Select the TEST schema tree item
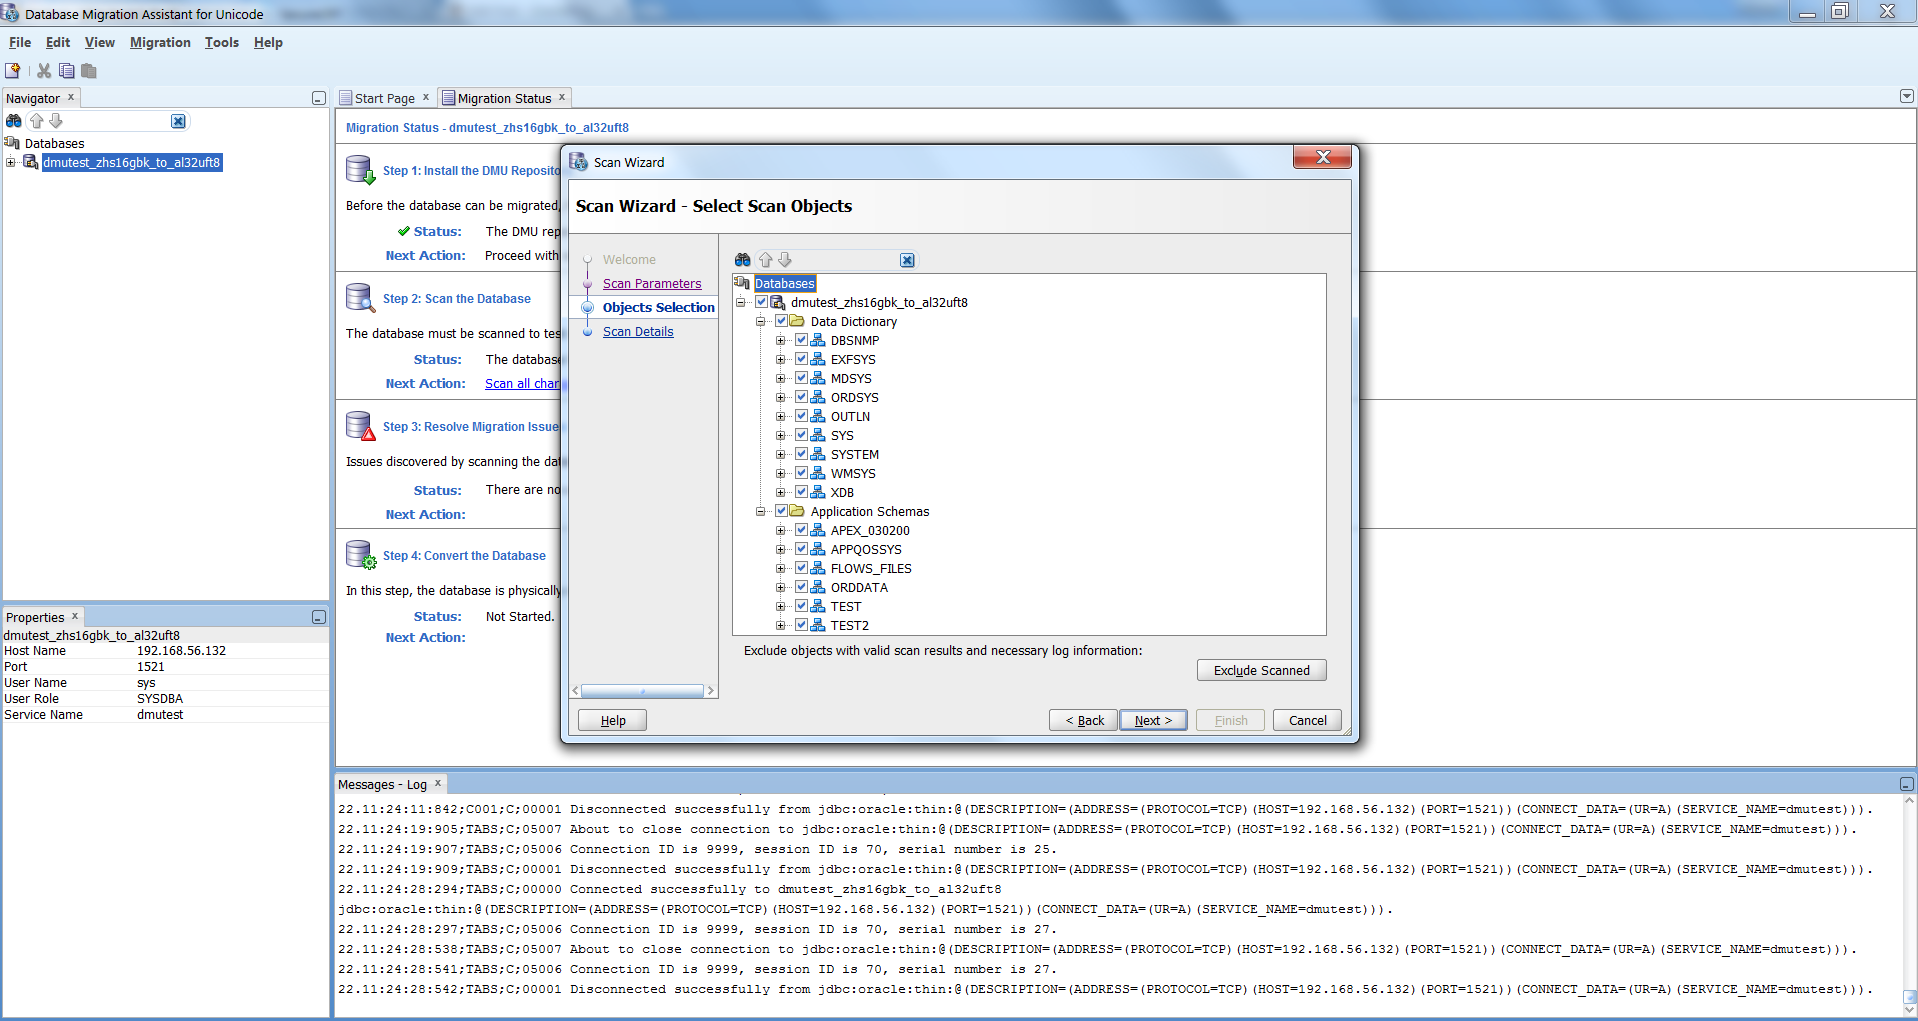This screenshot has width=1918, height=1021. 846,606
